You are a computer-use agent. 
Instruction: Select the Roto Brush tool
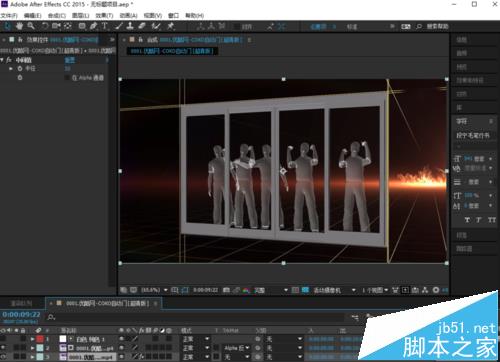click(156, 26)
